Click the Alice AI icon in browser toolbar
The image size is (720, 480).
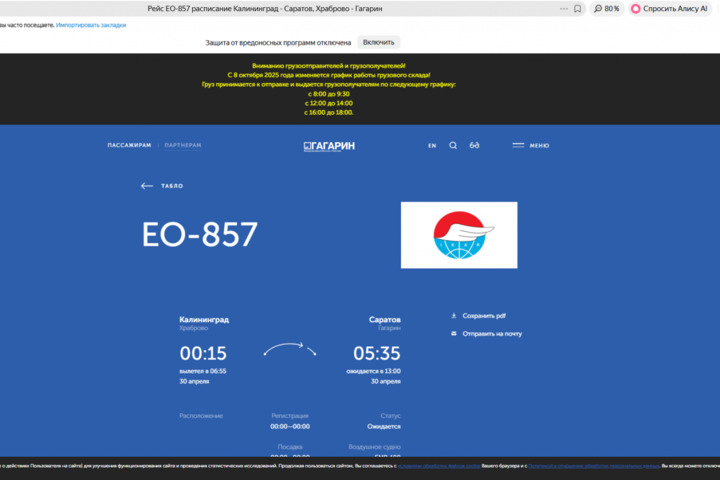(x=635, y=8)
